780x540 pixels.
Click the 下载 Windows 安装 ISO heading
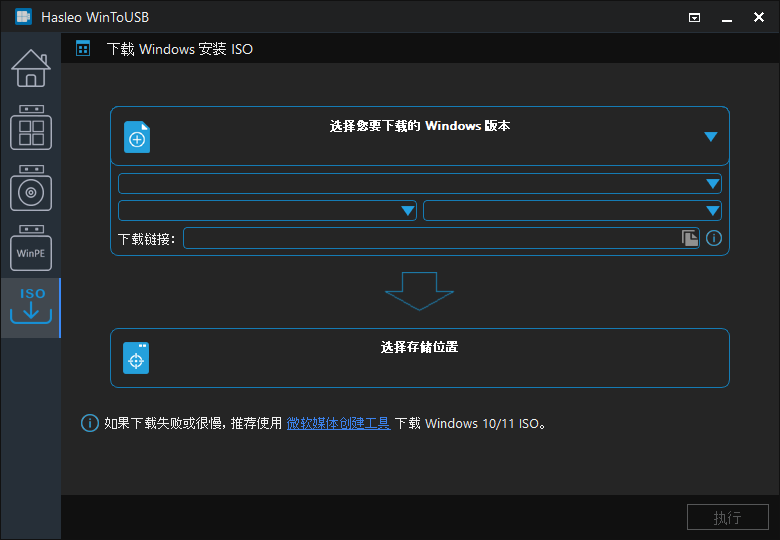point(180,49)
